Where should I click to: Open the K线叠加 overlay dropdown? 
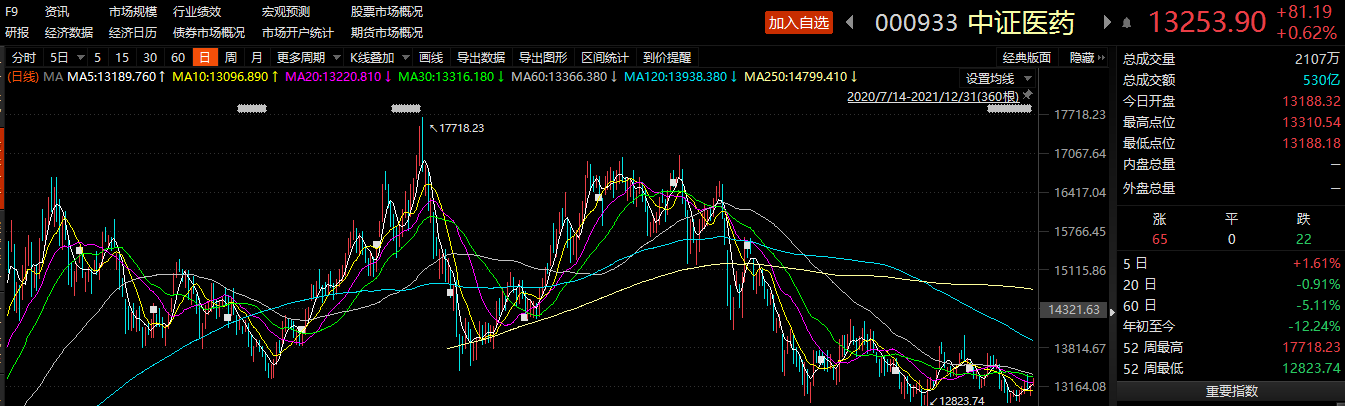click(380, 57)
